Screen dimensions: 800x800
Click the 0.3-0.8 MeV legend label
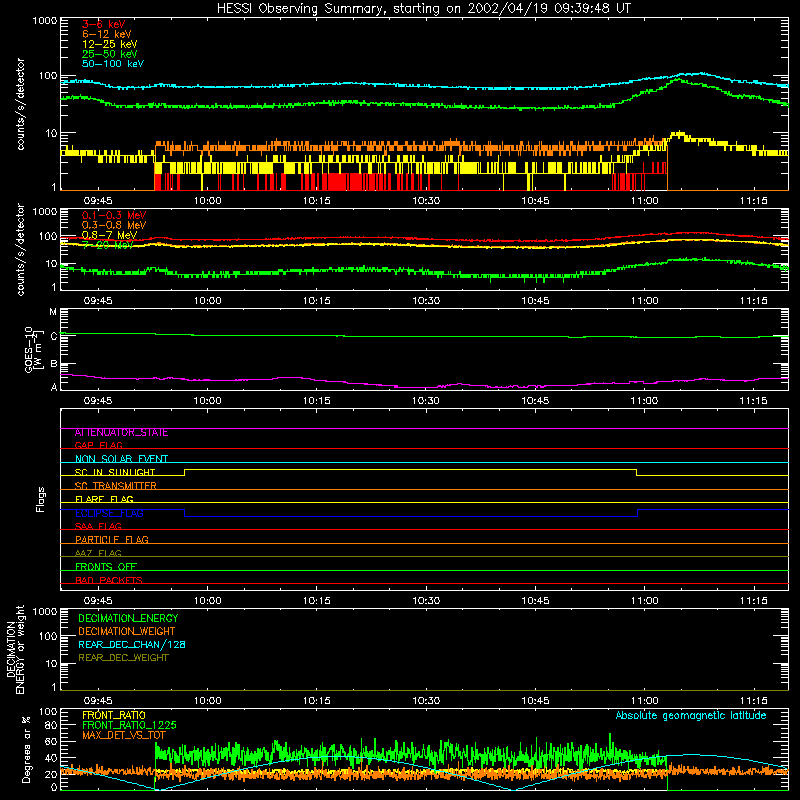(x=114, y=225)
